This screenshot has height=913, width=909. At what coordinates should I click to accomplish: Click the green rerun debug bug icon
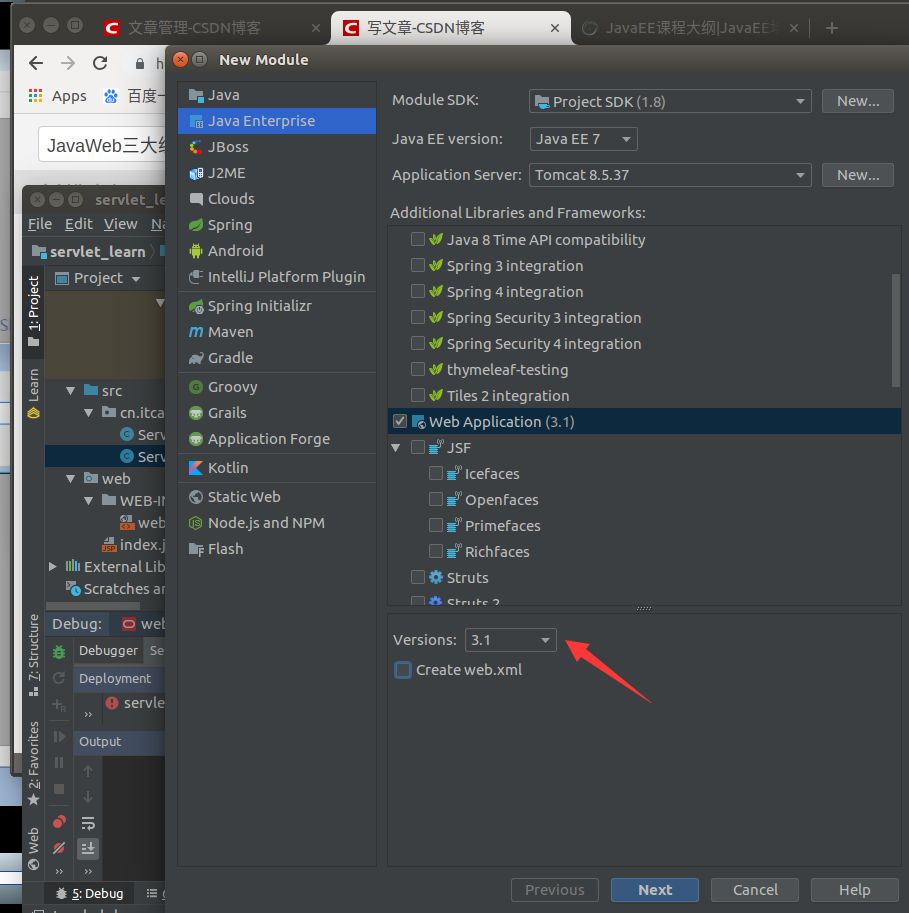point(59,652)
